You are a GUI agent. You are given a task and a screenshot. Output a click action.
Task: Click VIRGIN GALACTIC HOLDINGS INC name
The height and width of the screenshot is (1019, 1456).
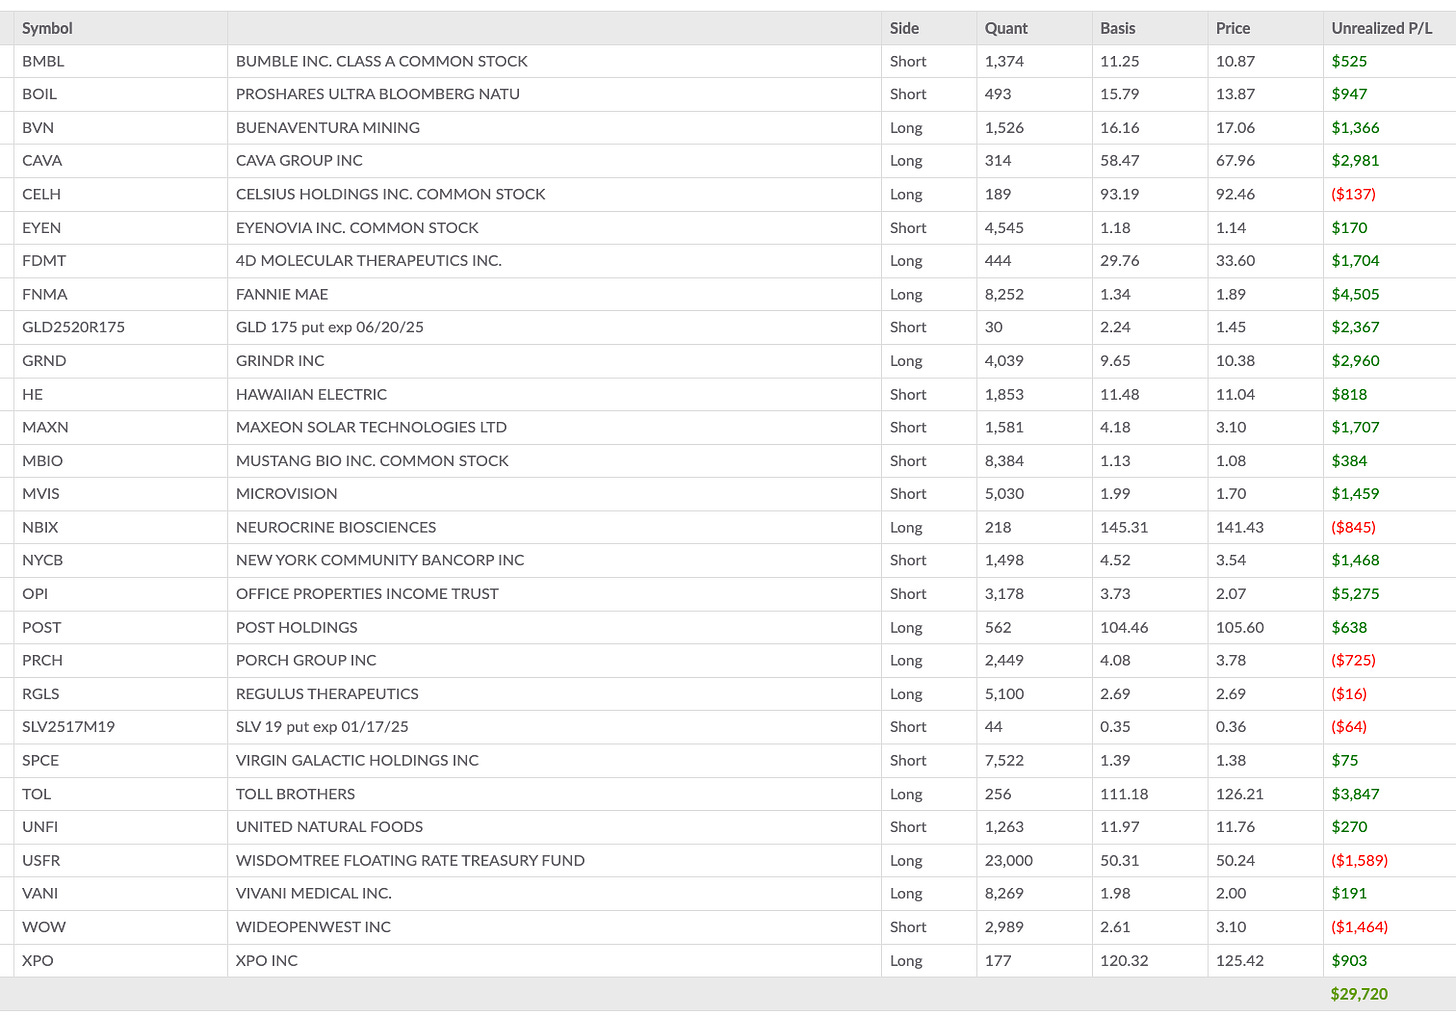pos(357,760)
